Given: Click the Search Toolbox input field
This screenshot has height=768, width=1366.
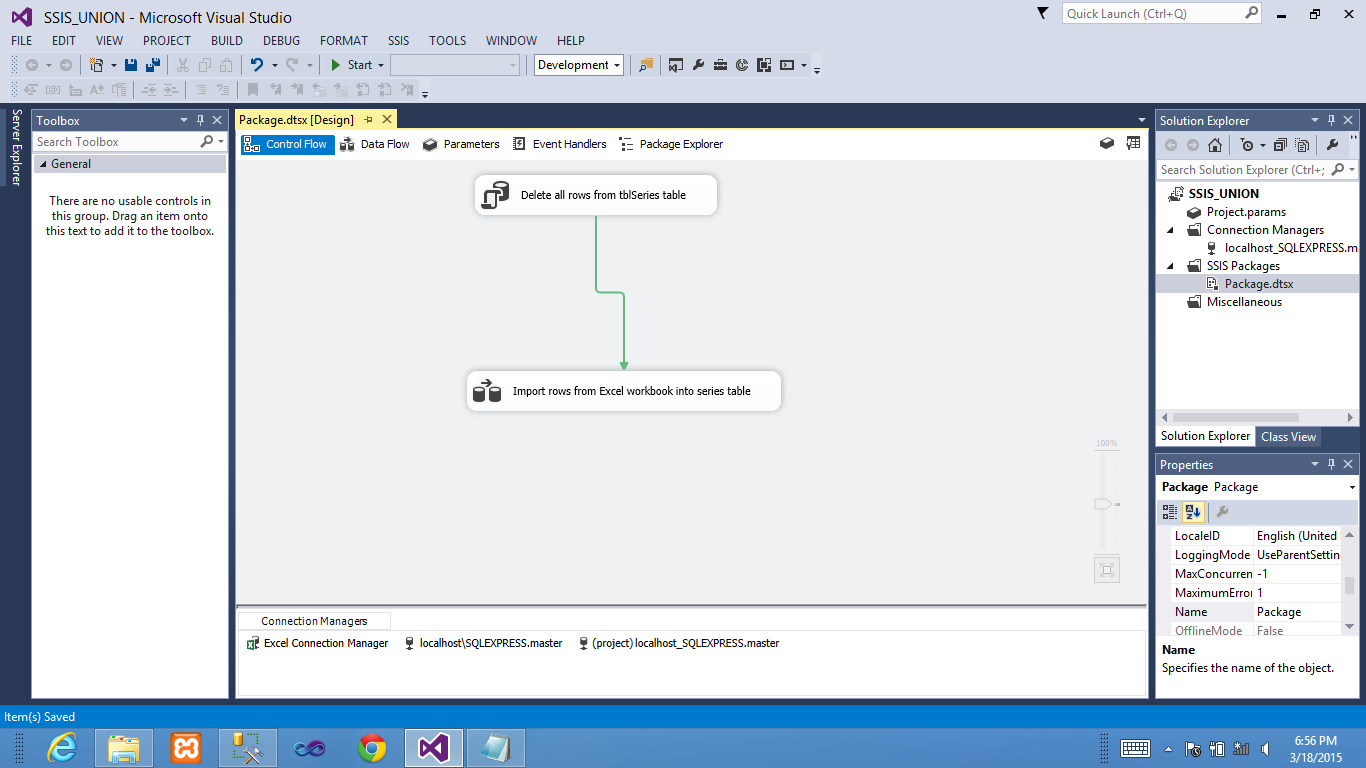Looking at the screenshot, I should point(116,142).
